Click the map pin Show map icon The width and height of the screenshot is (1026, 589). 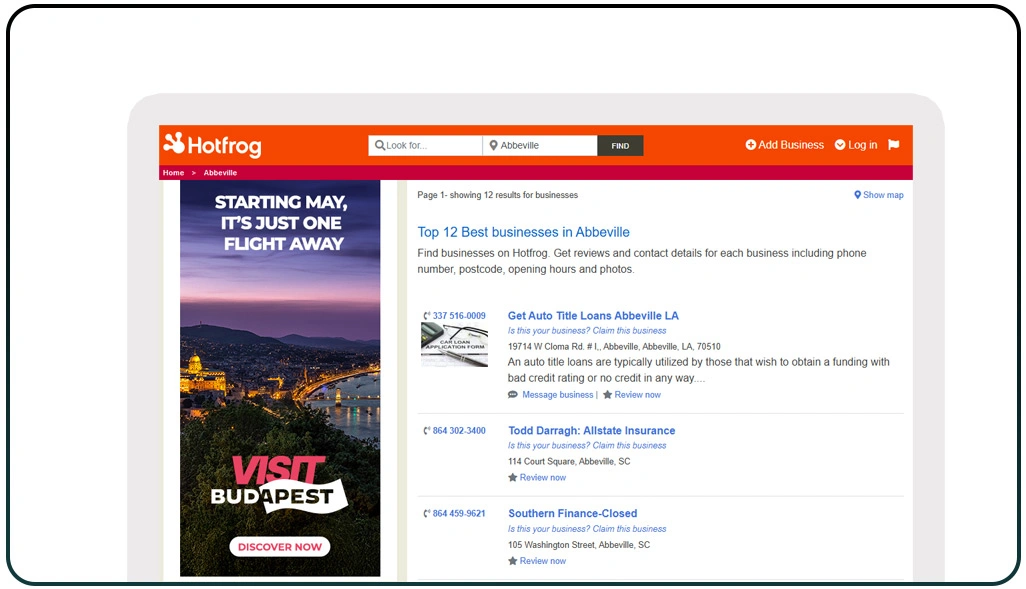(857, 195)
